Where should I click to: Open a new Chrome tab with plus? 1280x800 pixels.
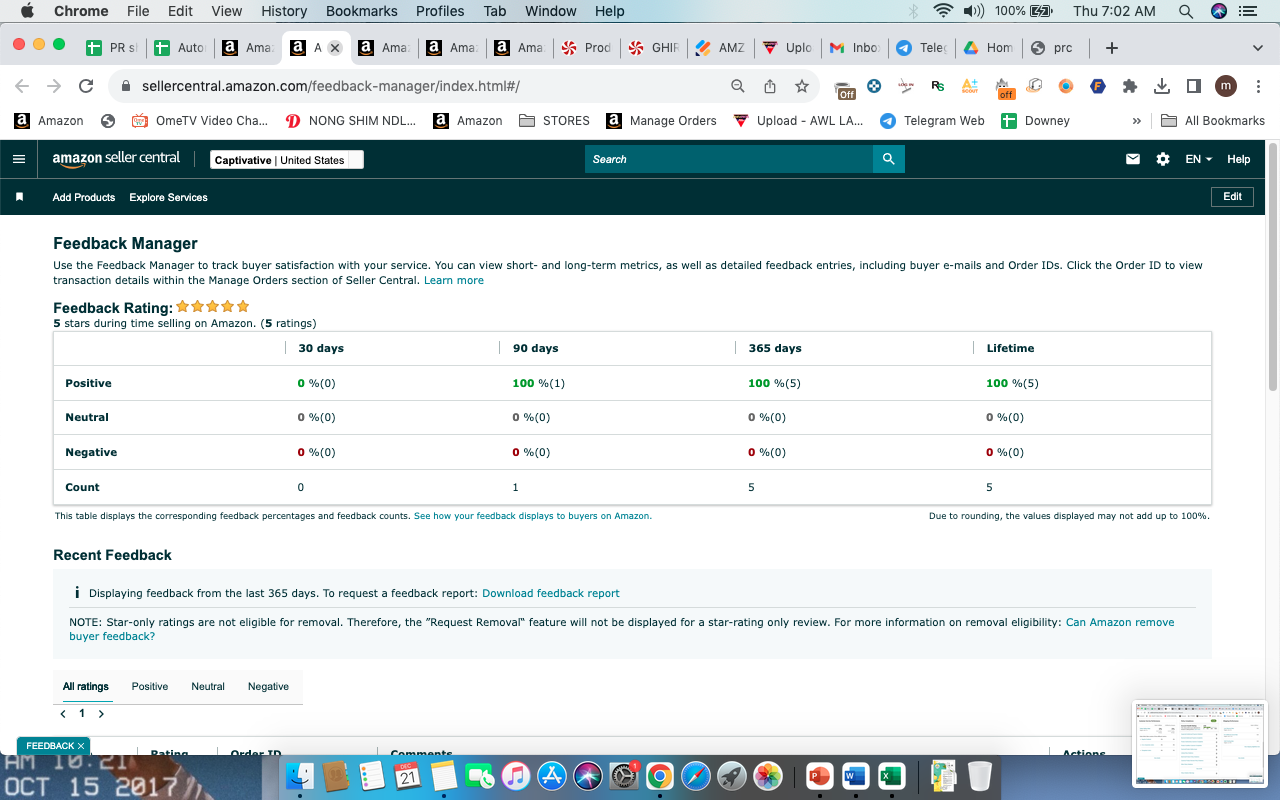coord(1112,48)
